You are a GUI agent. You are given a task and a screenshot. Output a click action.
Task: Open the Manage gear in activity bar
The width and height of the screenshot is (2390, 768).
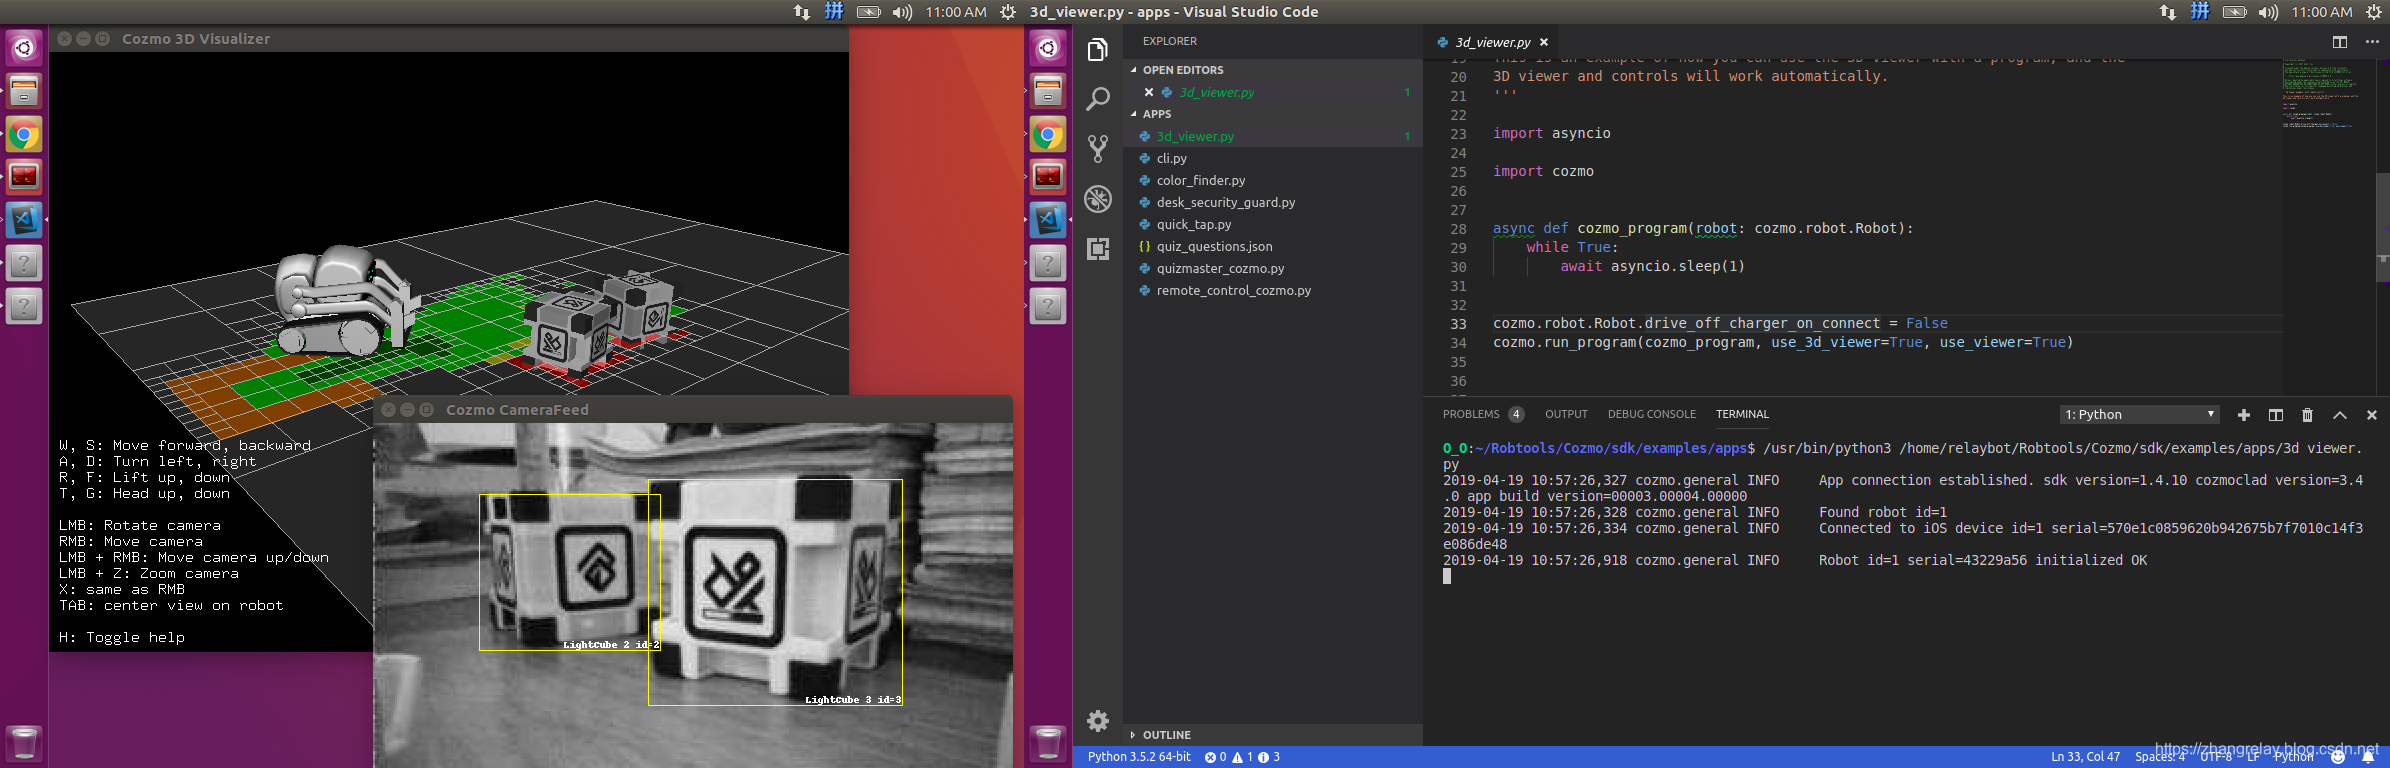pyautogui.click(x=1098, y=721)
